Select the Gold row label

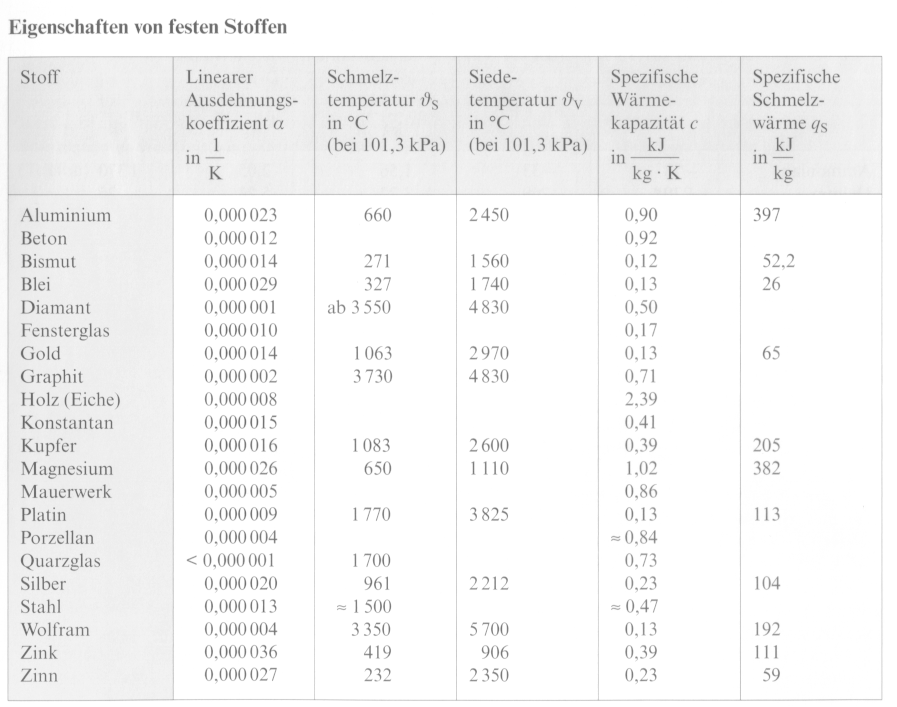[x=41, y=354]
